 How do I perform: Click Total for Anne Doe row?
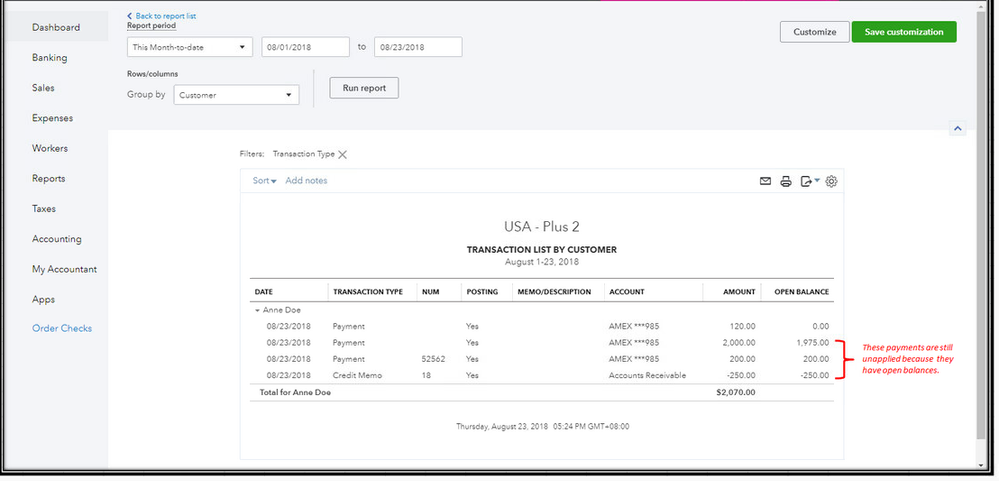[x=542, y=392]
